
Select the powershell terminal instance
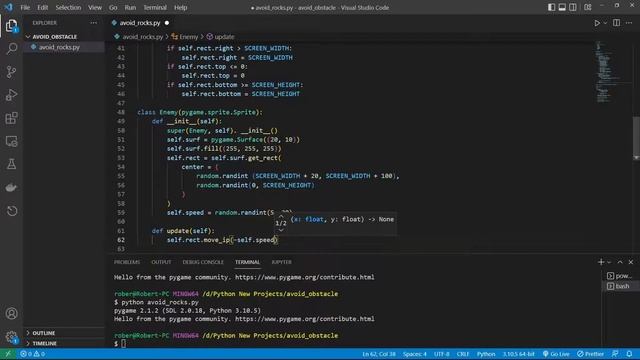coord(619,276)
